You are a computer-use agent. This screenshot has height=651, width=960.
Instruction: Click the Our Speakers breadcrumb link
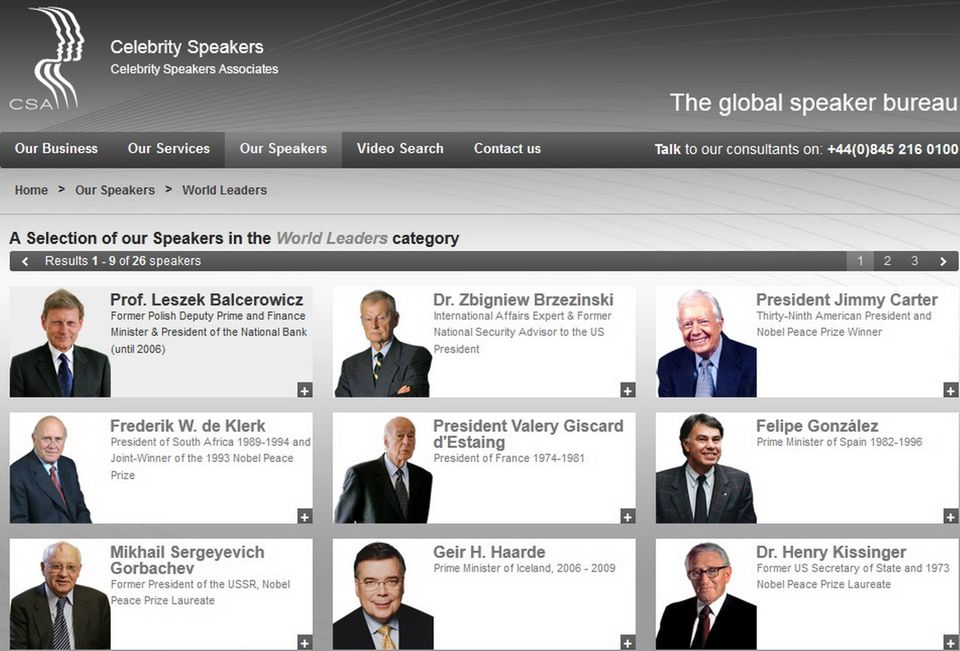click(115, 190)
